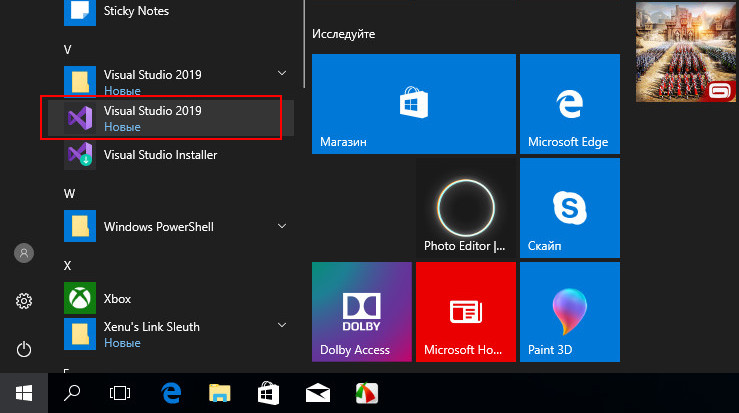Select the Visual Studio Installer text label
The image size is (739, 413).
160,155
